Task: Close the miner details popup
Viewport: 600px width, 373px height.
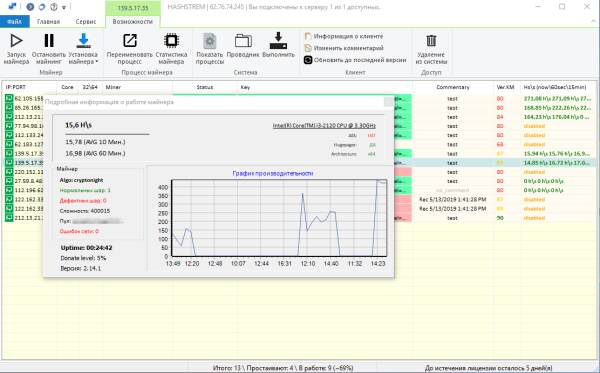Action: (x=388, y=102)
